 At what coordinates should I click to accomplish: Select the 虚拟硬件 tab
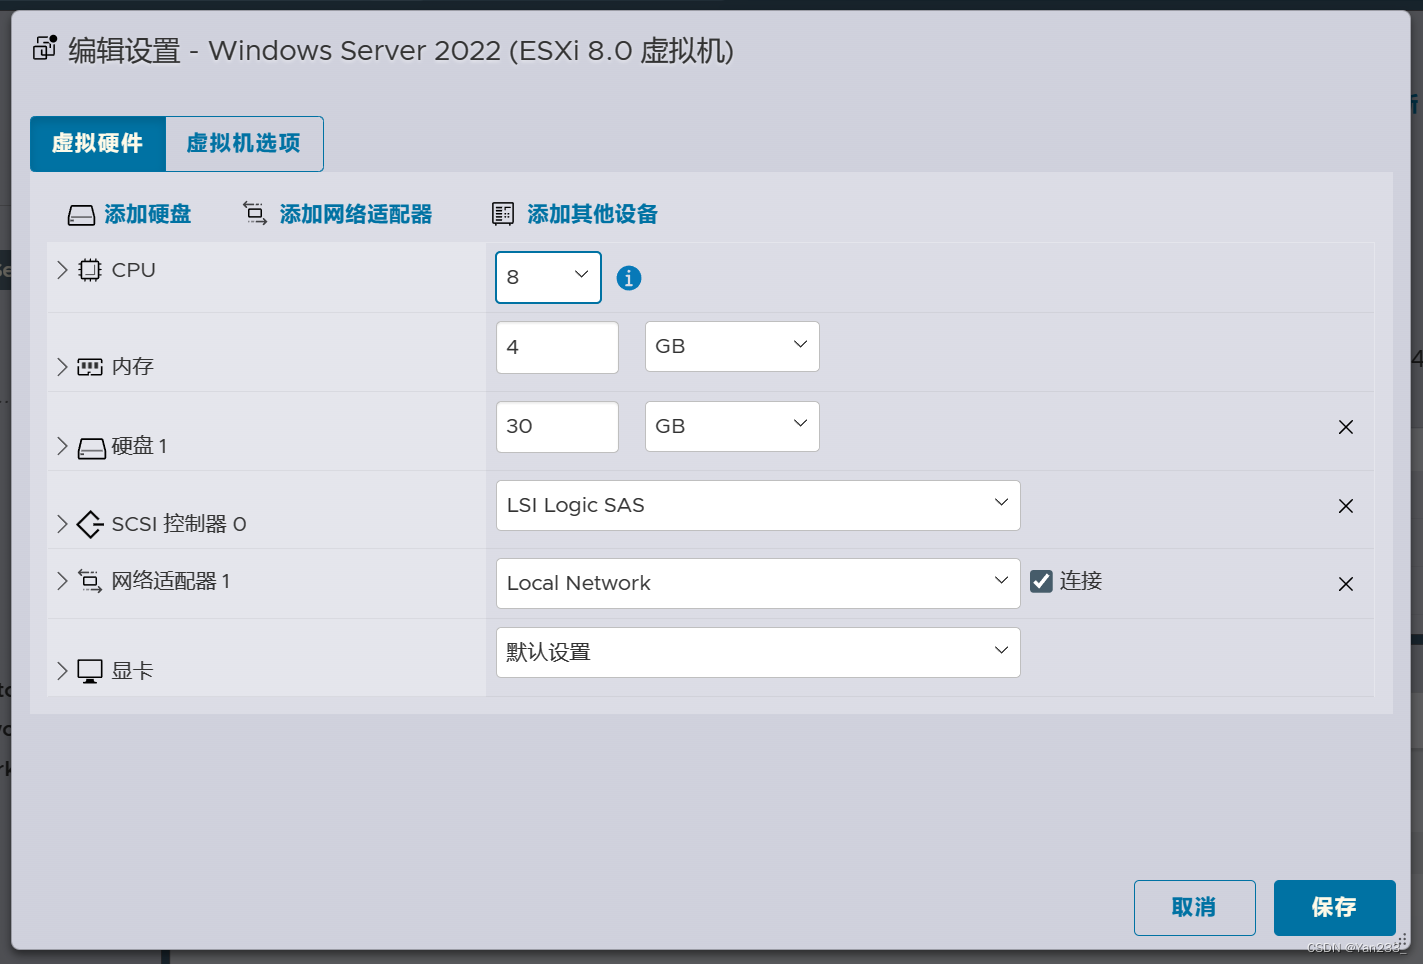tap(97, 143)
